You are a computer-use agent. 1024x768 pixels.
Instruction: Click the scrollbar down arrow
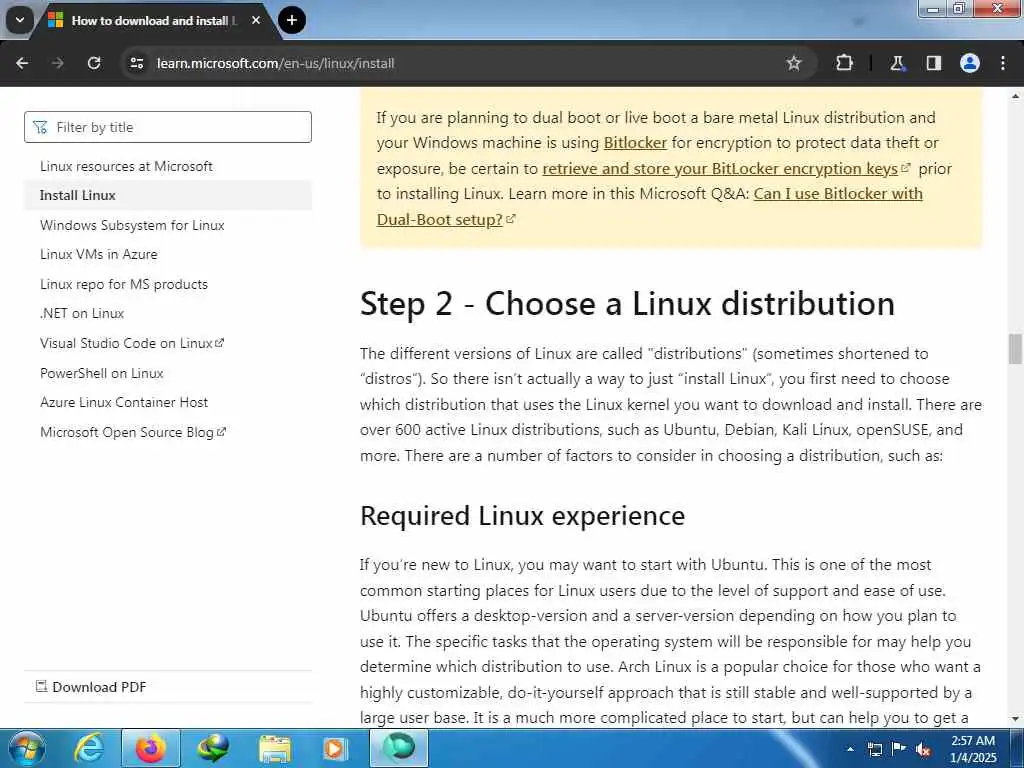point(1015,719)
